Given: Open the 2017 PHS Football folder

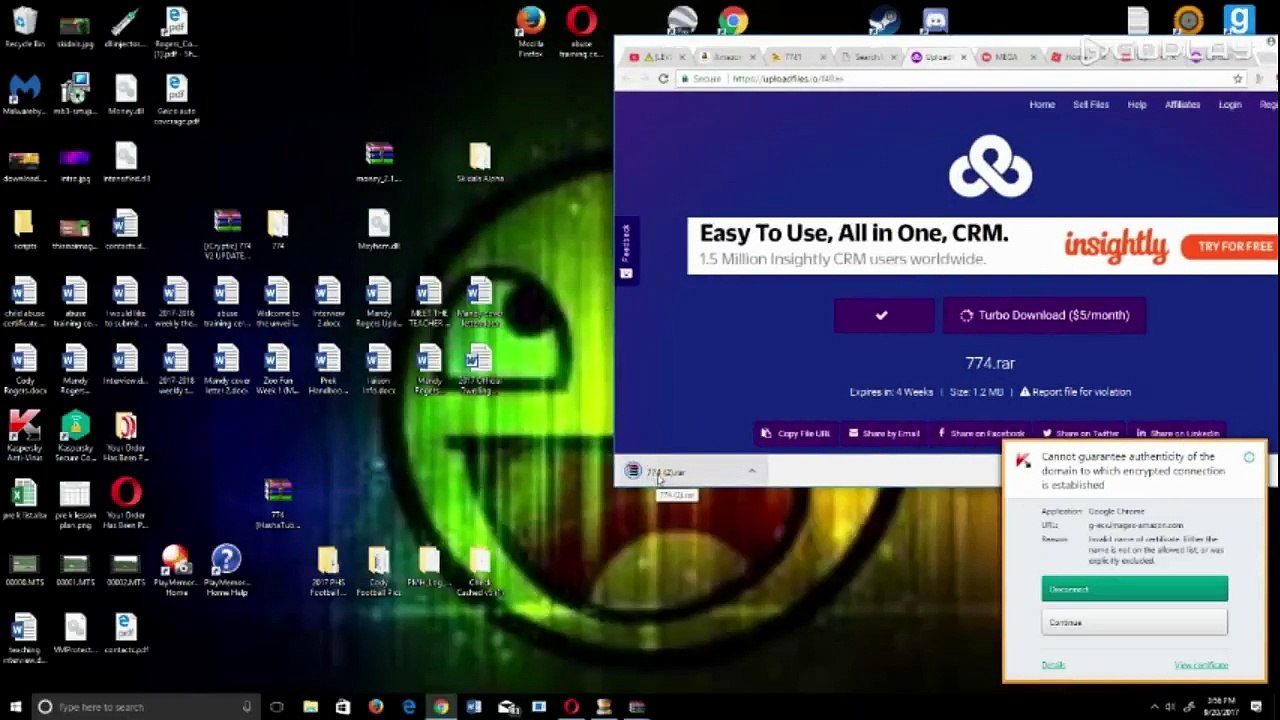Looking at the screenshot, I should click(328, 572).
